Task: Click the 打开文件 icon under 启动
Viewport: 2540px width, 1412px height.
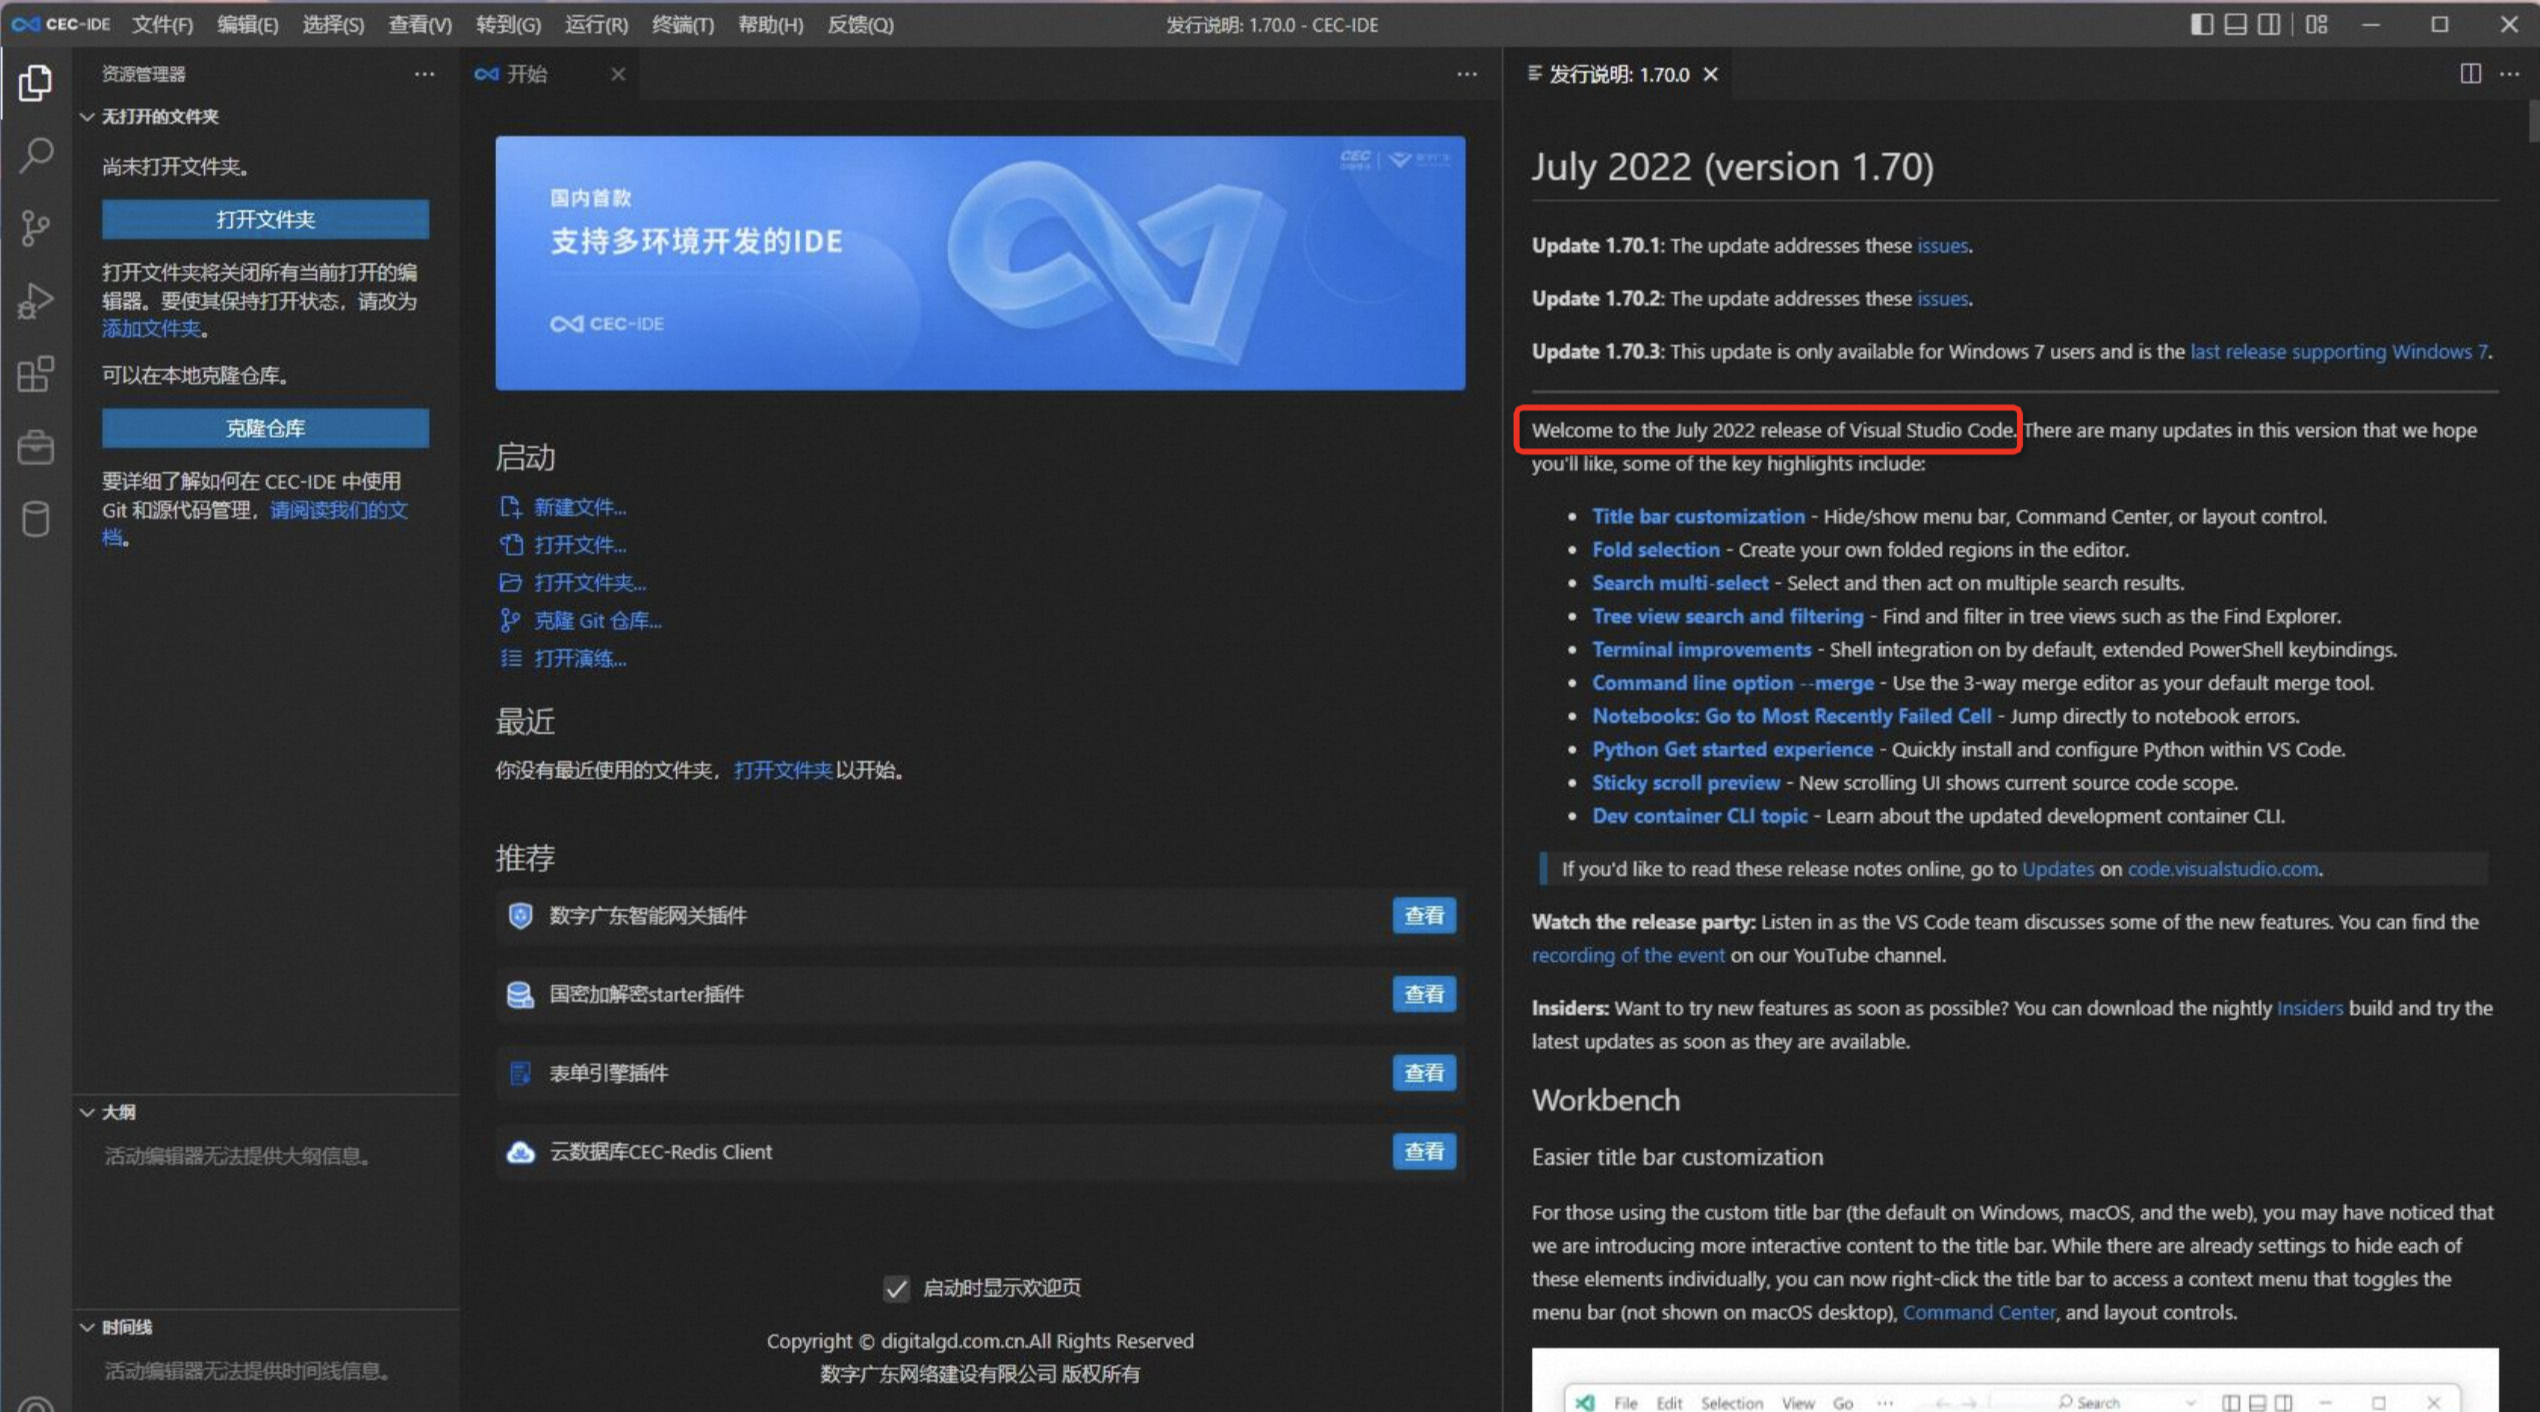Action: click(511, 545)
